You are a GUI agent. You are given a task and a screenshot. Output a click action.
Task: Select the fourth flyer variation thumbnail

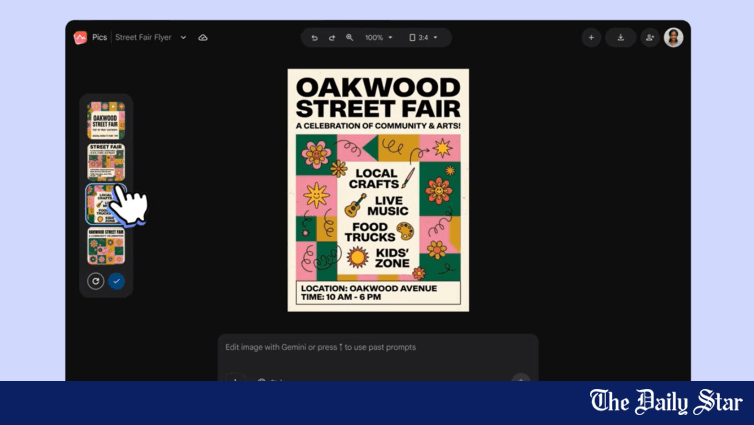(x=106, y=246)
